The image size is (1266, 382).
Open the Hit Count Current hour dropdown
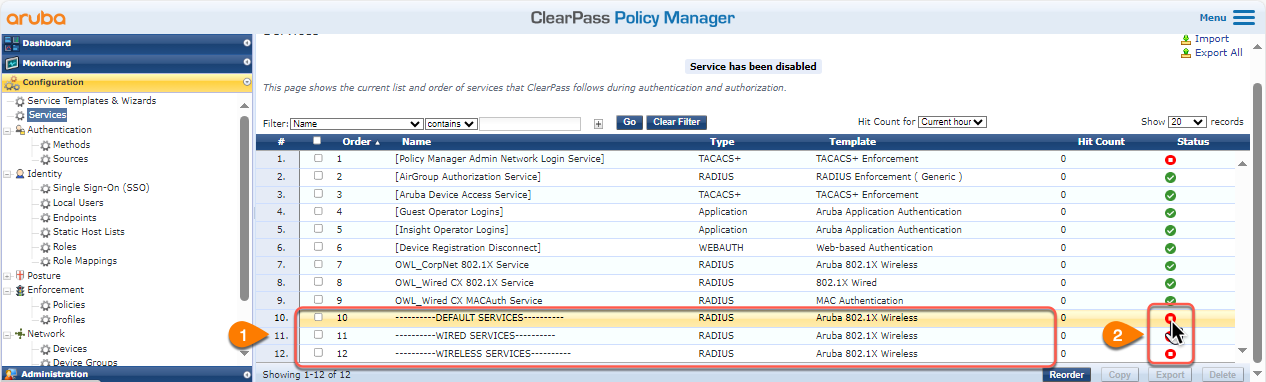(952, 122)
